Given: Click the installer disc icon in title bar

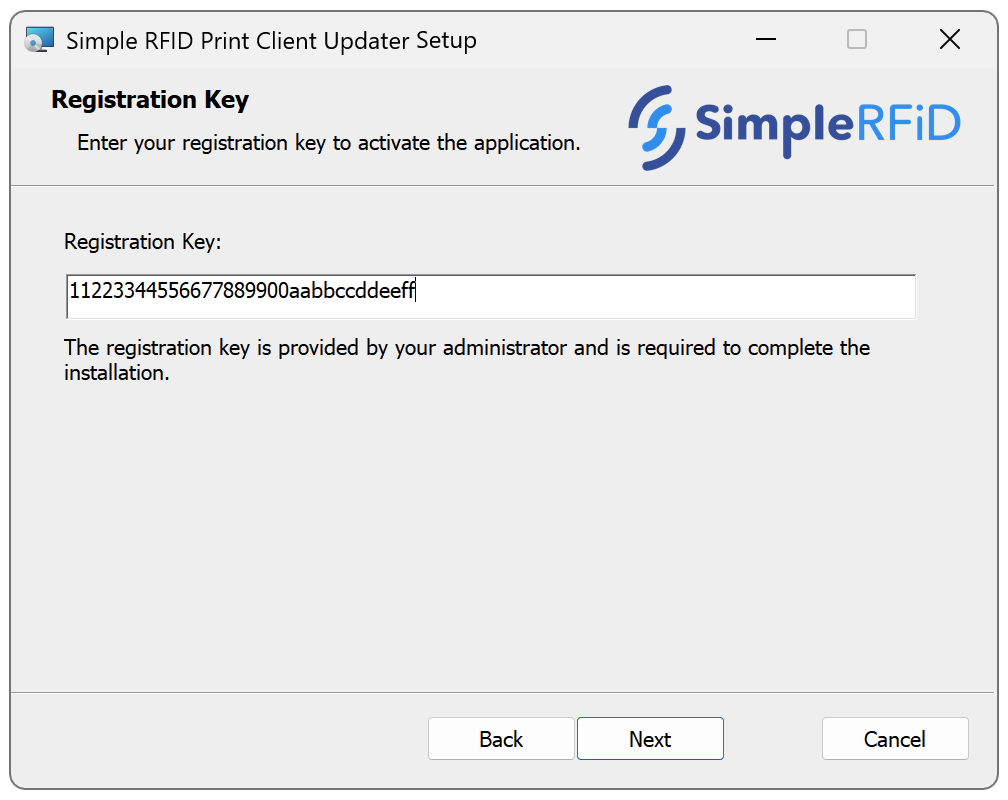Looking at the screenshot, I should (x=38, y=40).
